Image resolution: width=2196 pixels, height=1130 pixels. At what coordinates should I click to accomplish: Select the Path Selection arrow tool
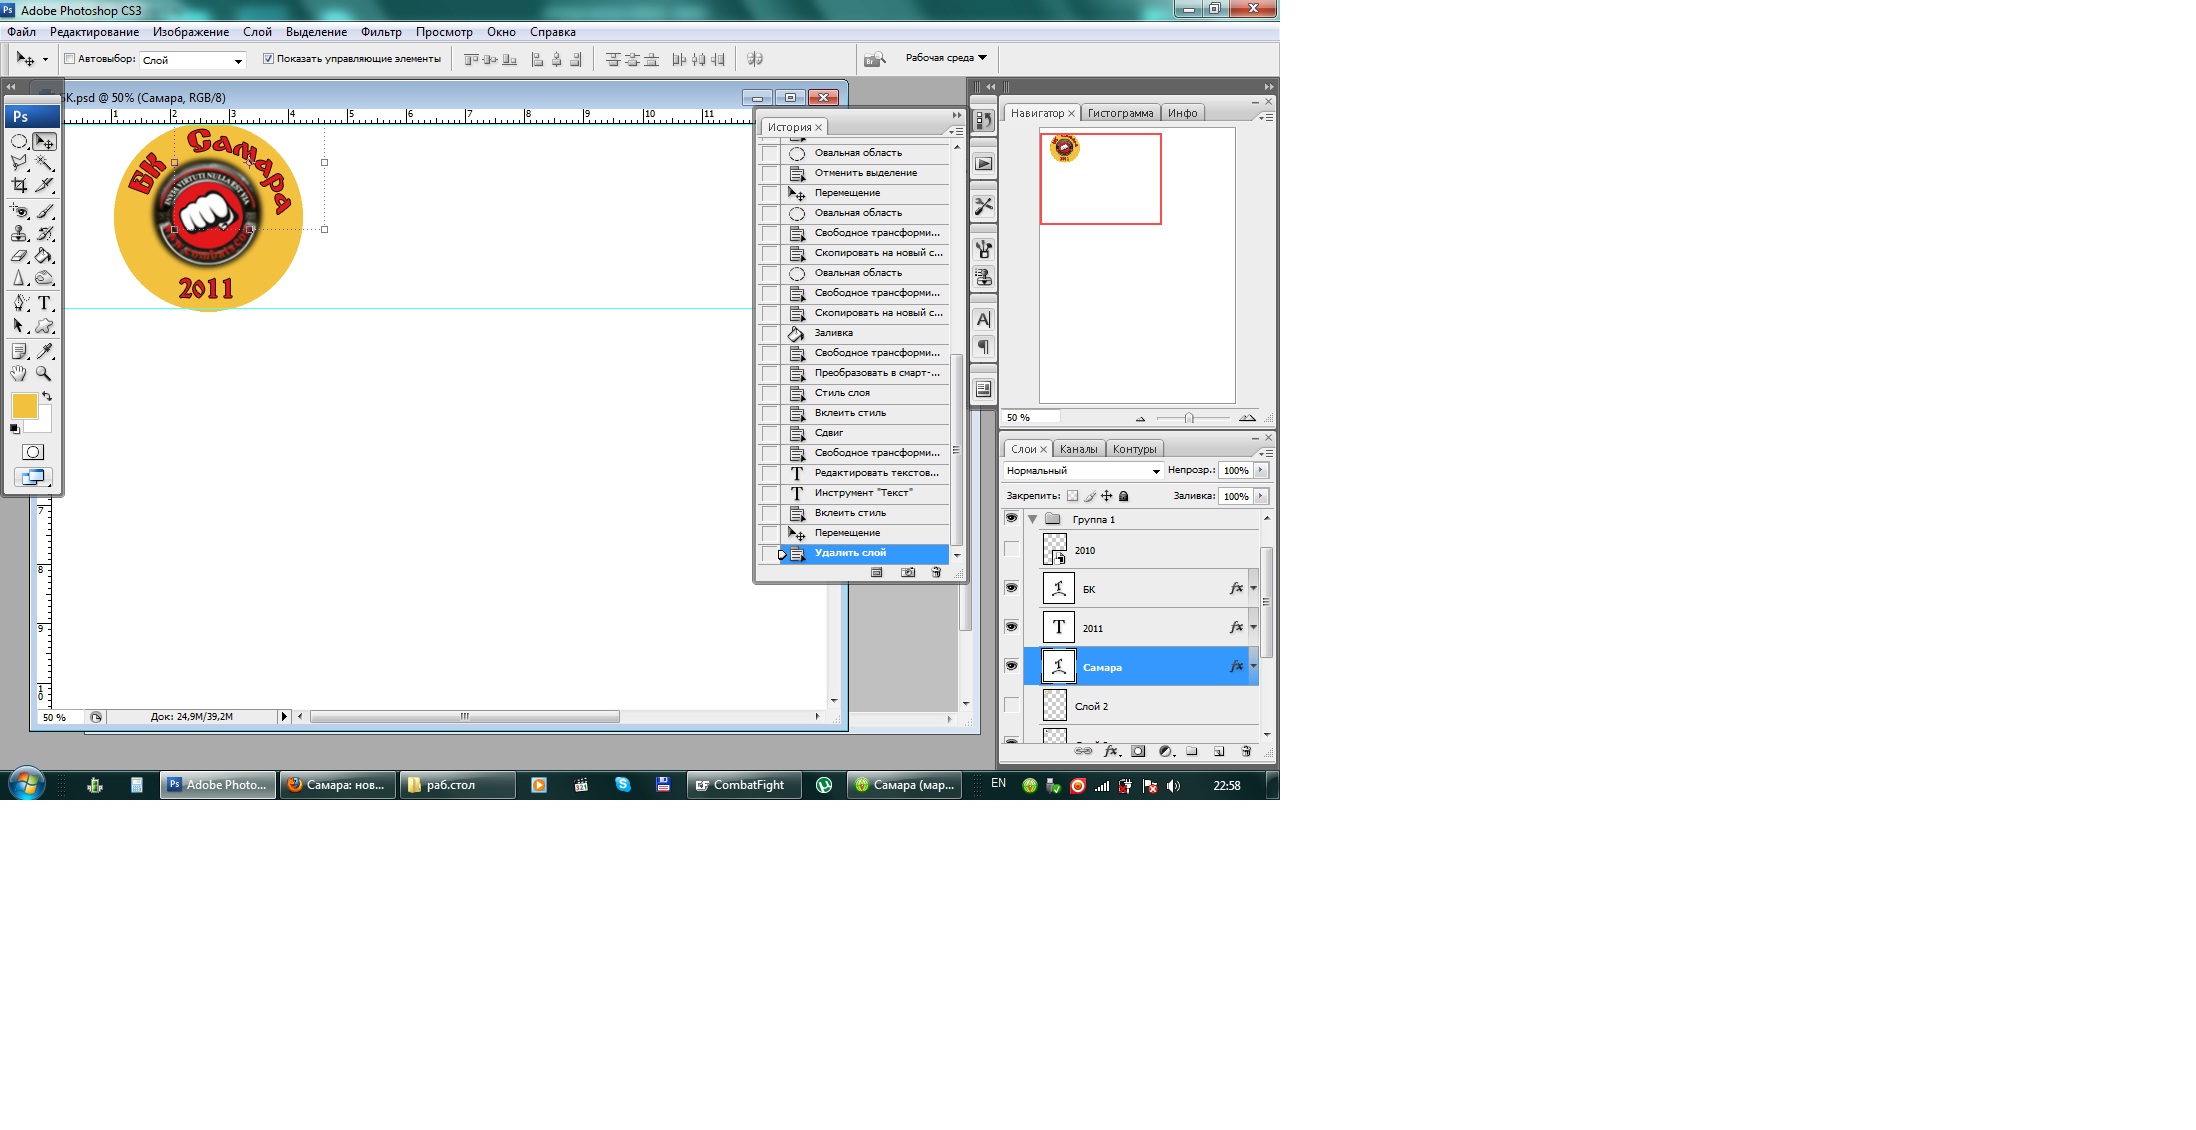tap(19, 326)
